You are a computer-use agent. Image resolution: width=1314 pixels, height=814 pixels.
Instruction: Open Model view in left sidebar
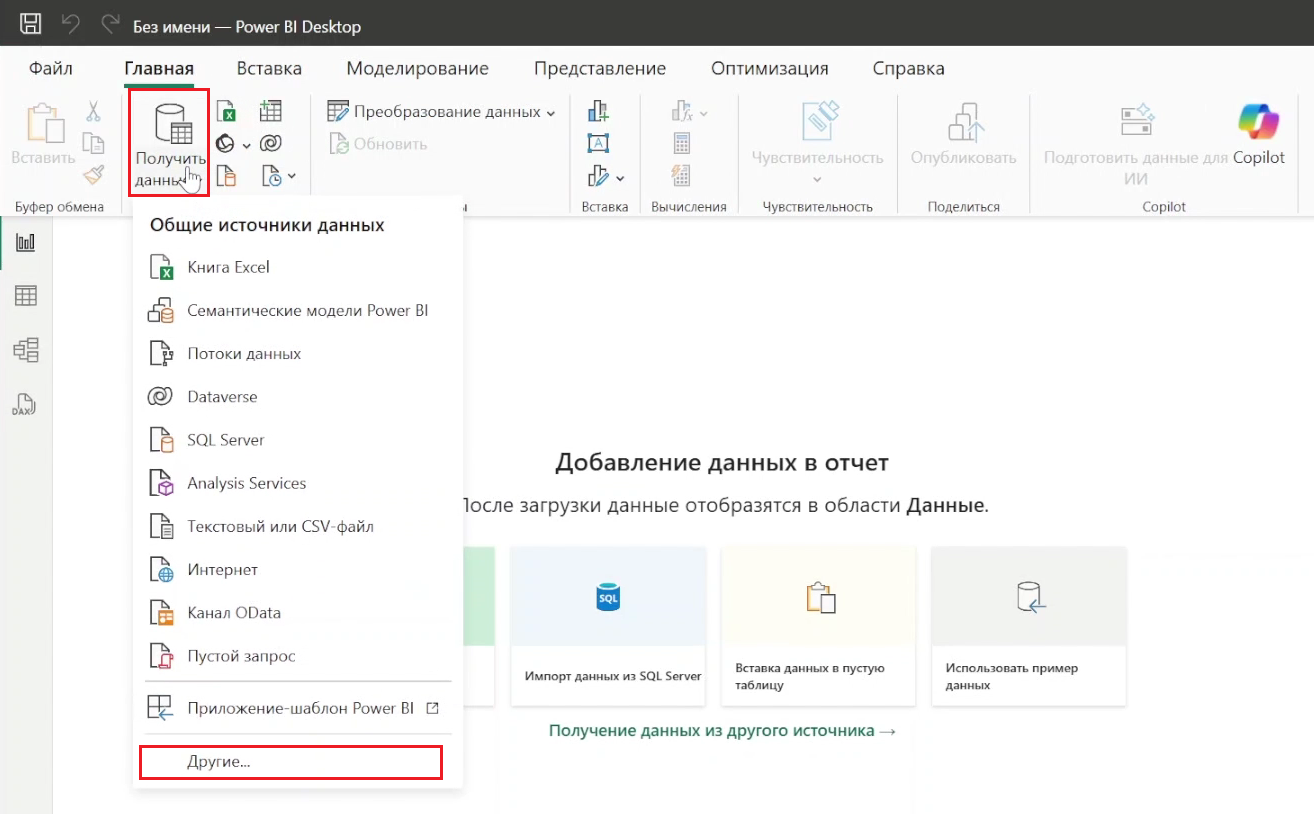point(25,350)
